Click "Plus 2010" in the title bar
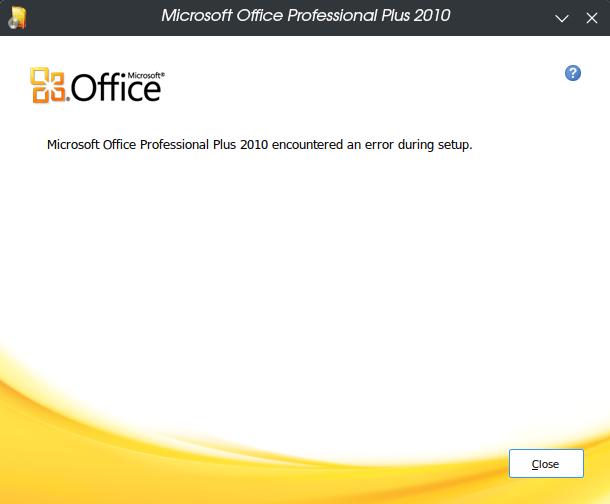This screenshot has height=504, width=610. pyautogui.click(x=415, y=16)
